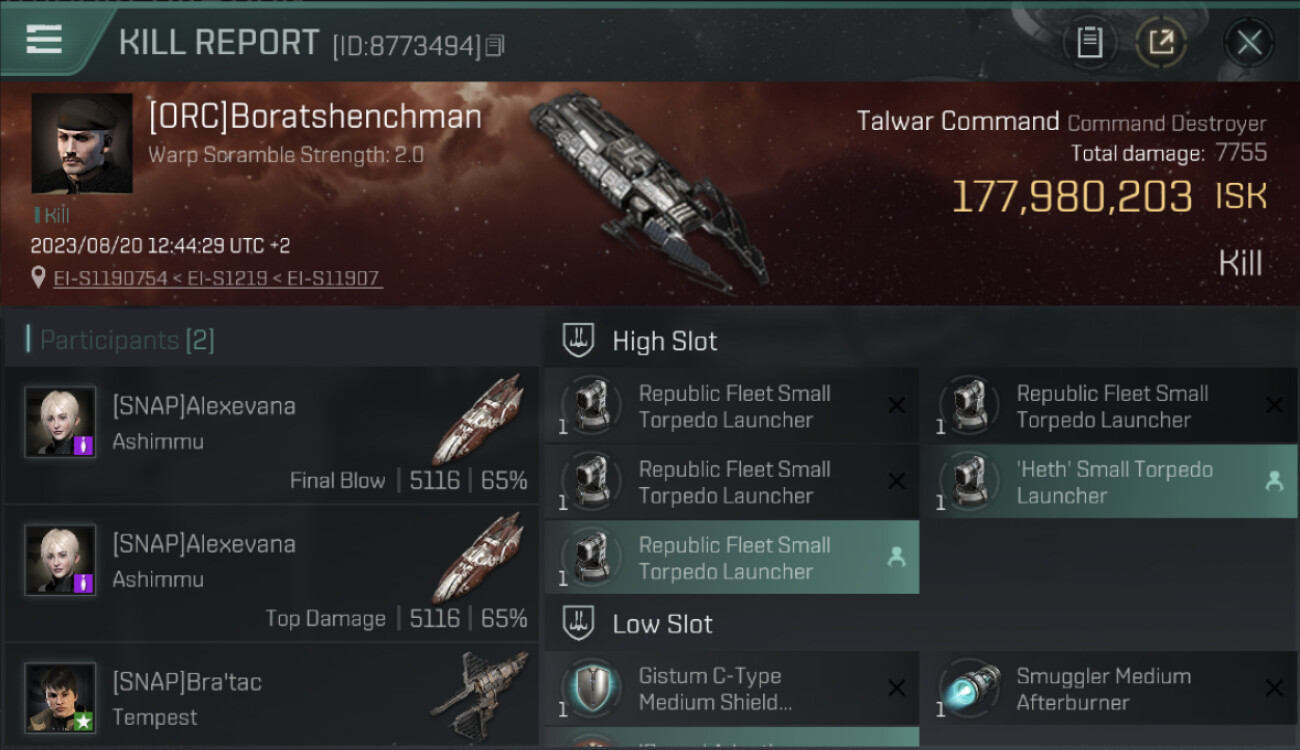Select Alexevana's Final Blow participant entry

(272, 436)
